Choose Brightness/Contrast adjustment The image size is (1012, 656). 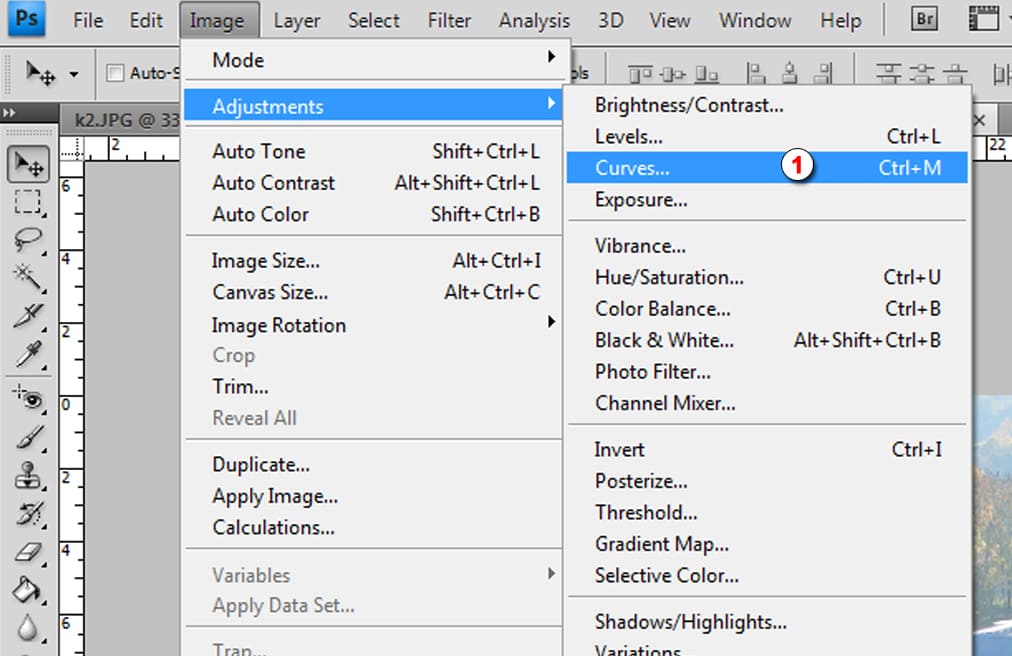coord(767,105)
